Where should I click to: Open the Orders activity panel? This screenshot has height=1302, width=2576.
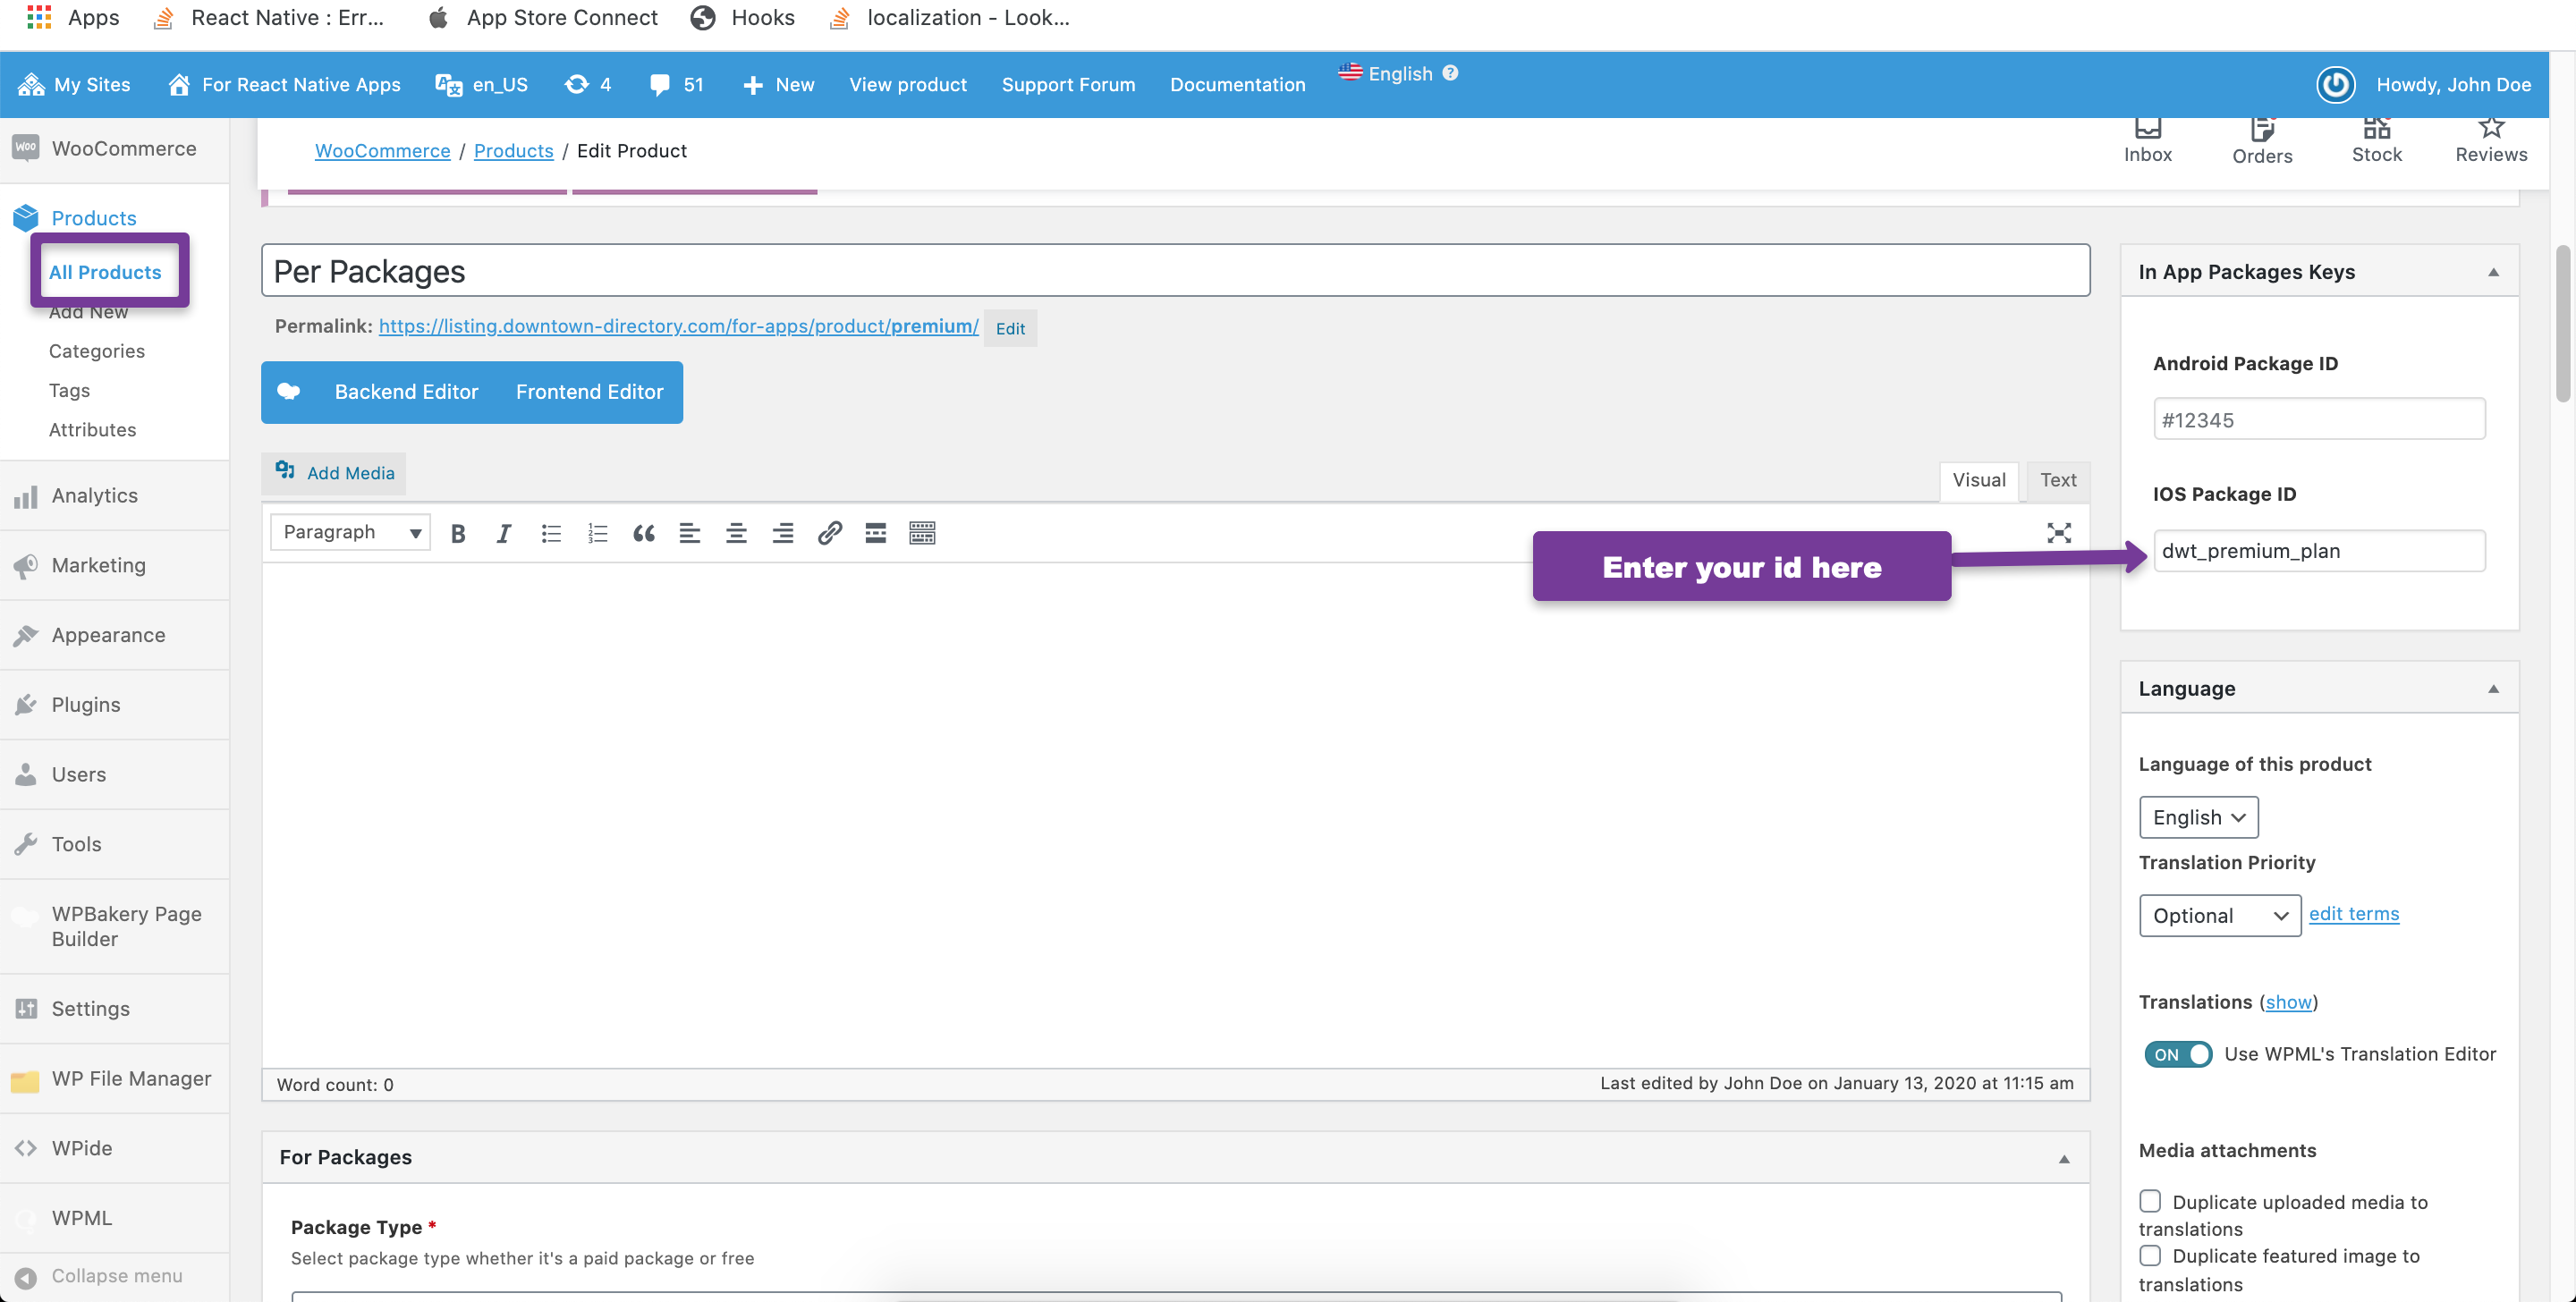(x=2262, y=141)
